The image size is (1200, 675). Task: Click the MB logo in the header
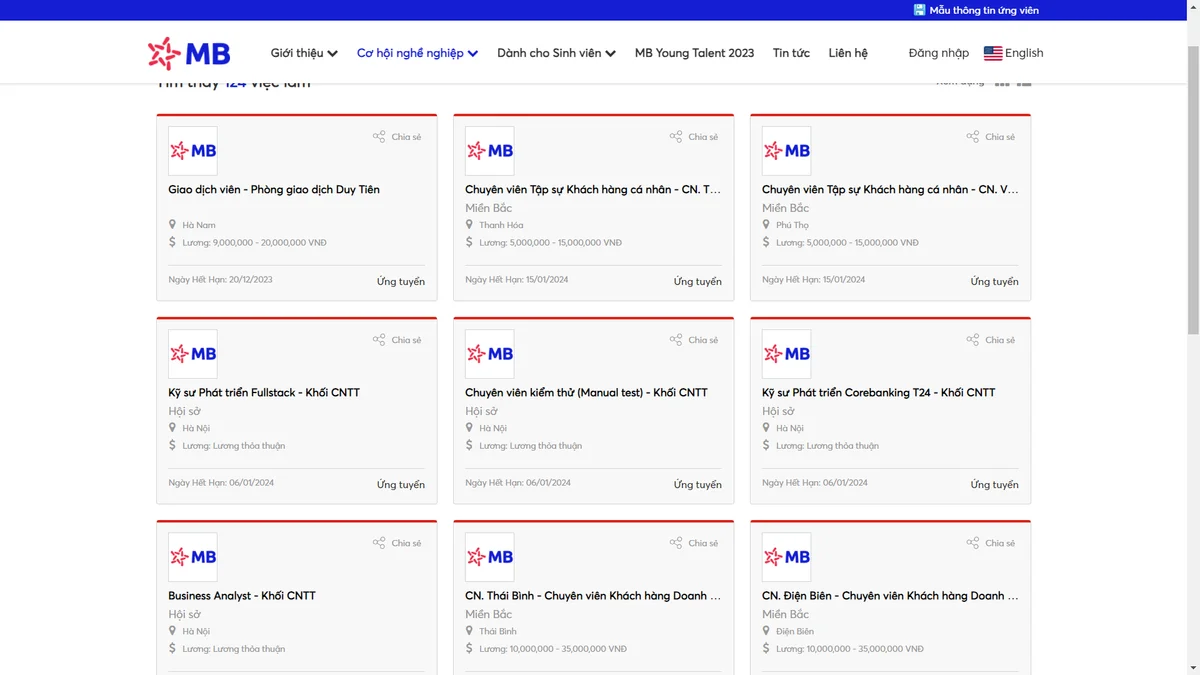(x=189, y=53)
